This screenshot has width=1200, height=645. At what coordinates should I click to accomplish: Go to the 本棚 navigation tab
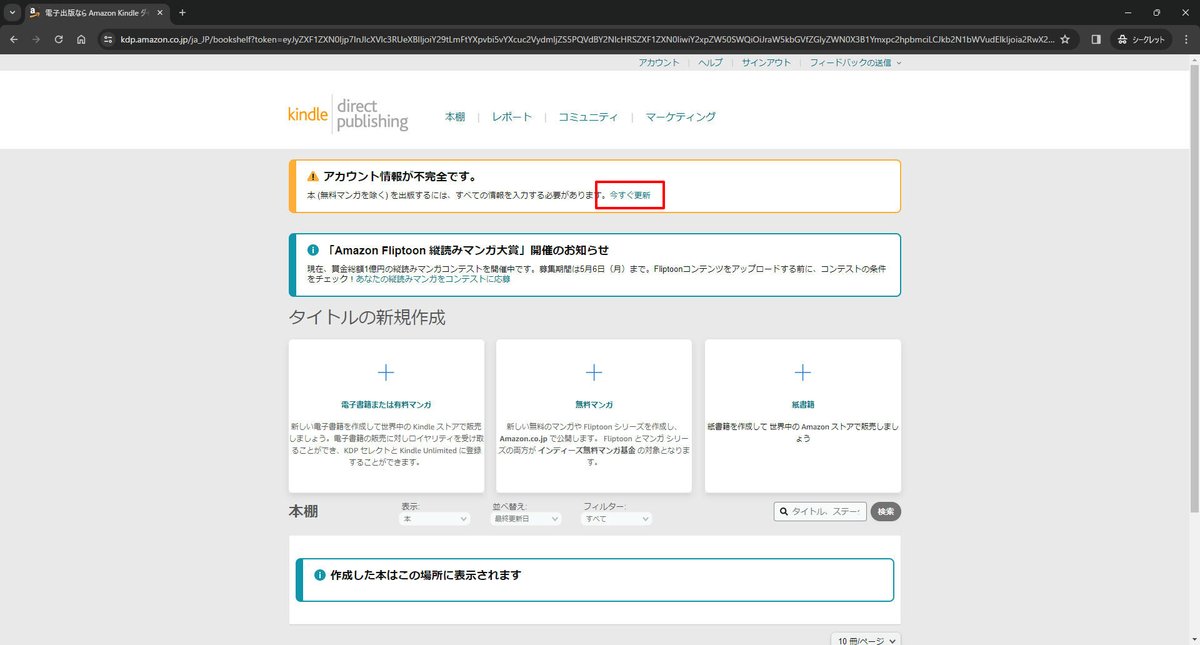coord(455,117)
